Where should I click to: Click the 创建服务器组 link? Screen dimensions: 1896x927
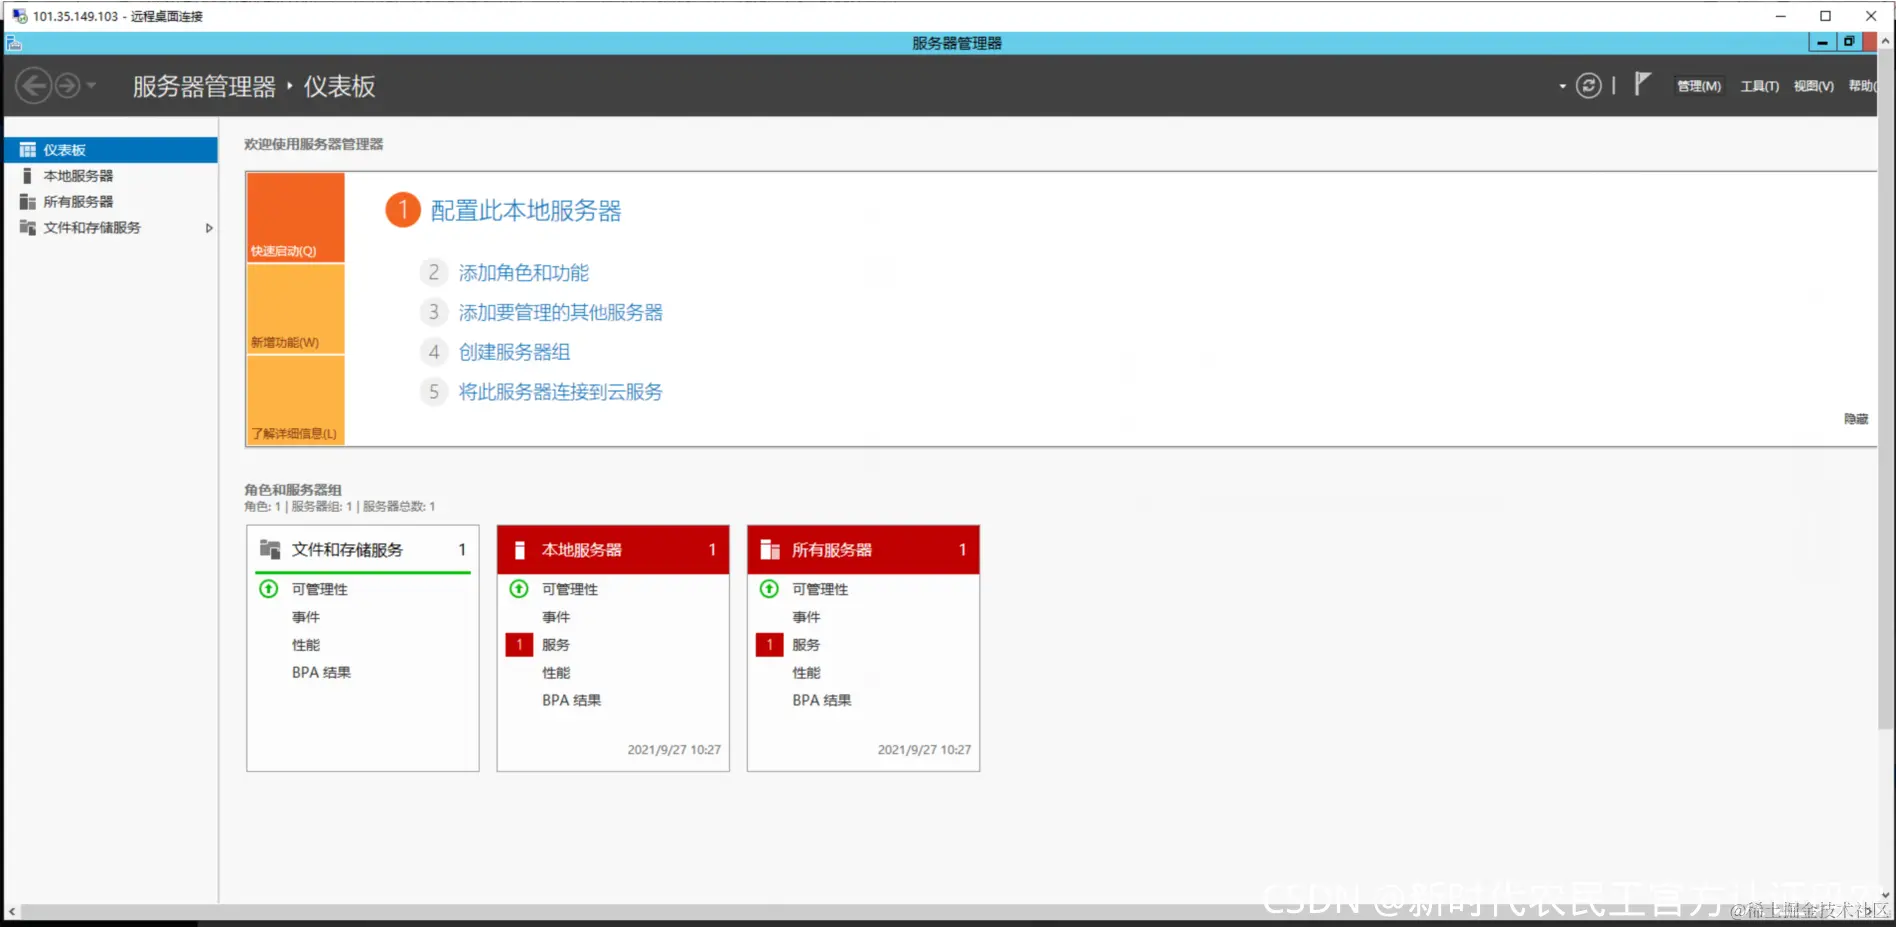[x=515, y=352]
